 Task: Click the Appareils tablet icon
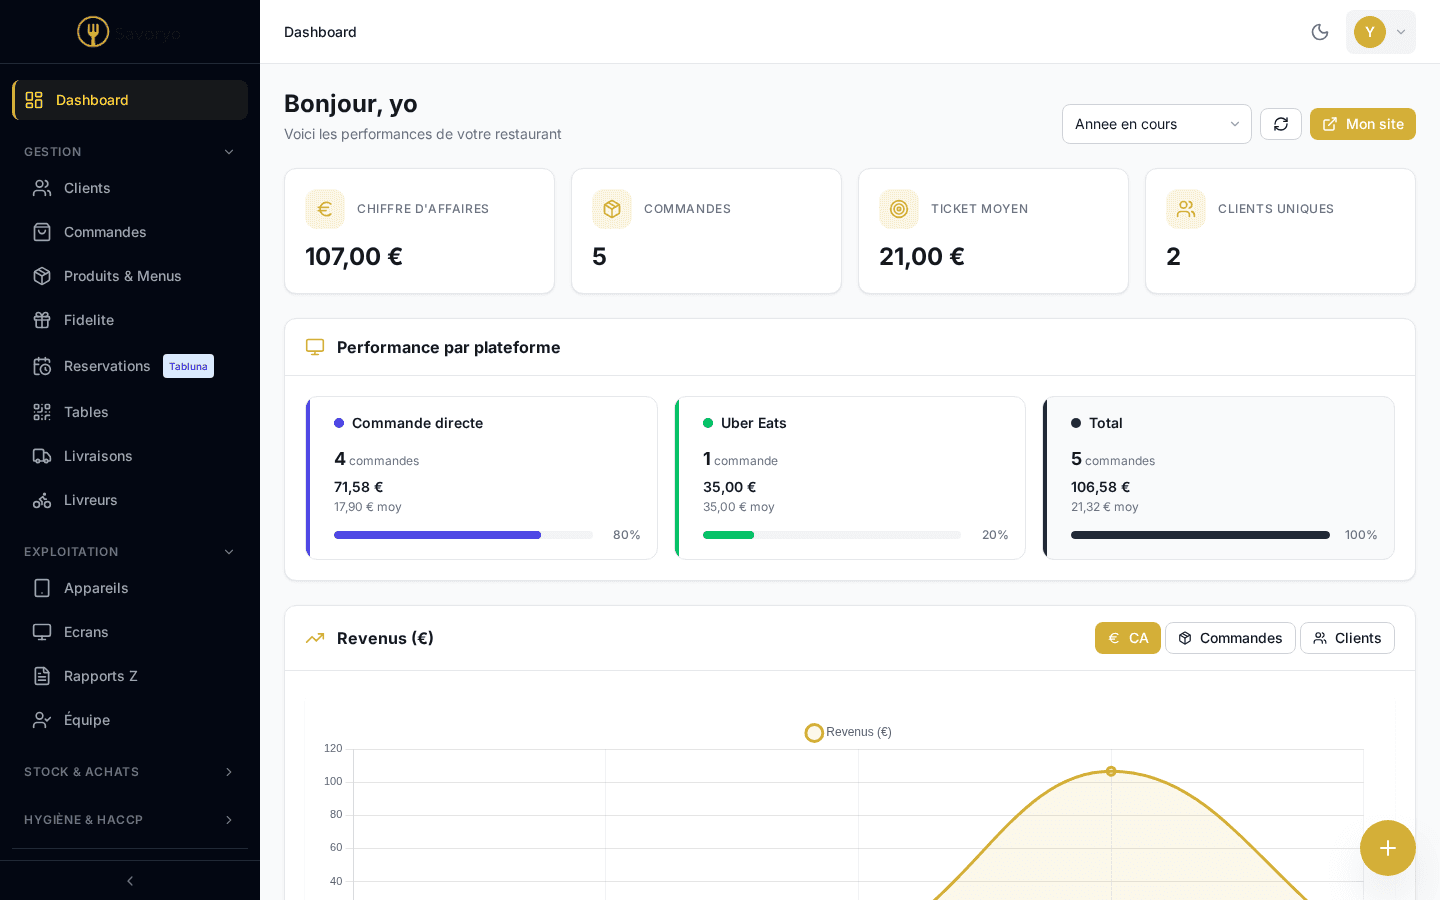[x=42, y=588]
